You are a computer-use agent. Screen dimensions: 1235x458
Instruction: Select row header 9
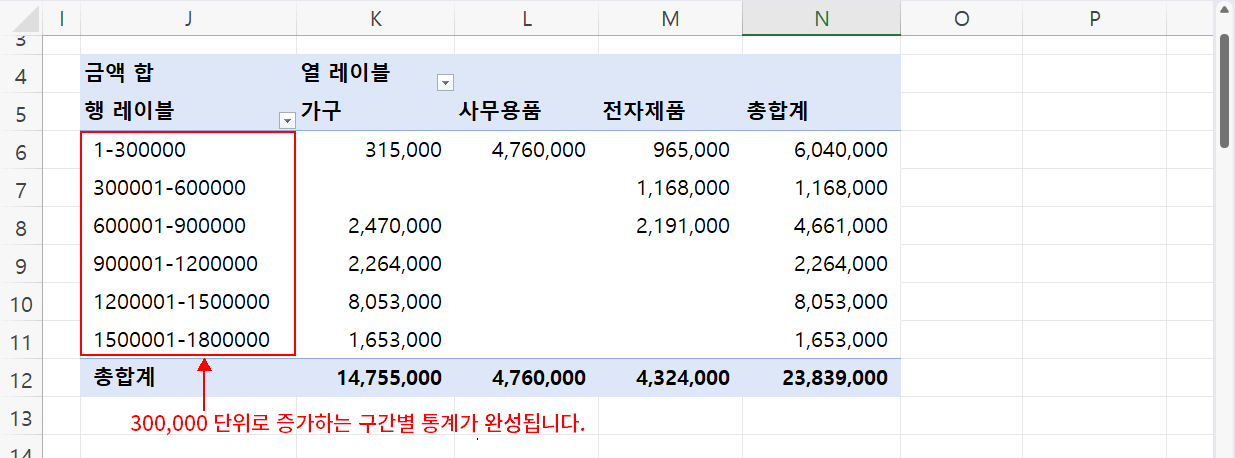pos(22,264)
